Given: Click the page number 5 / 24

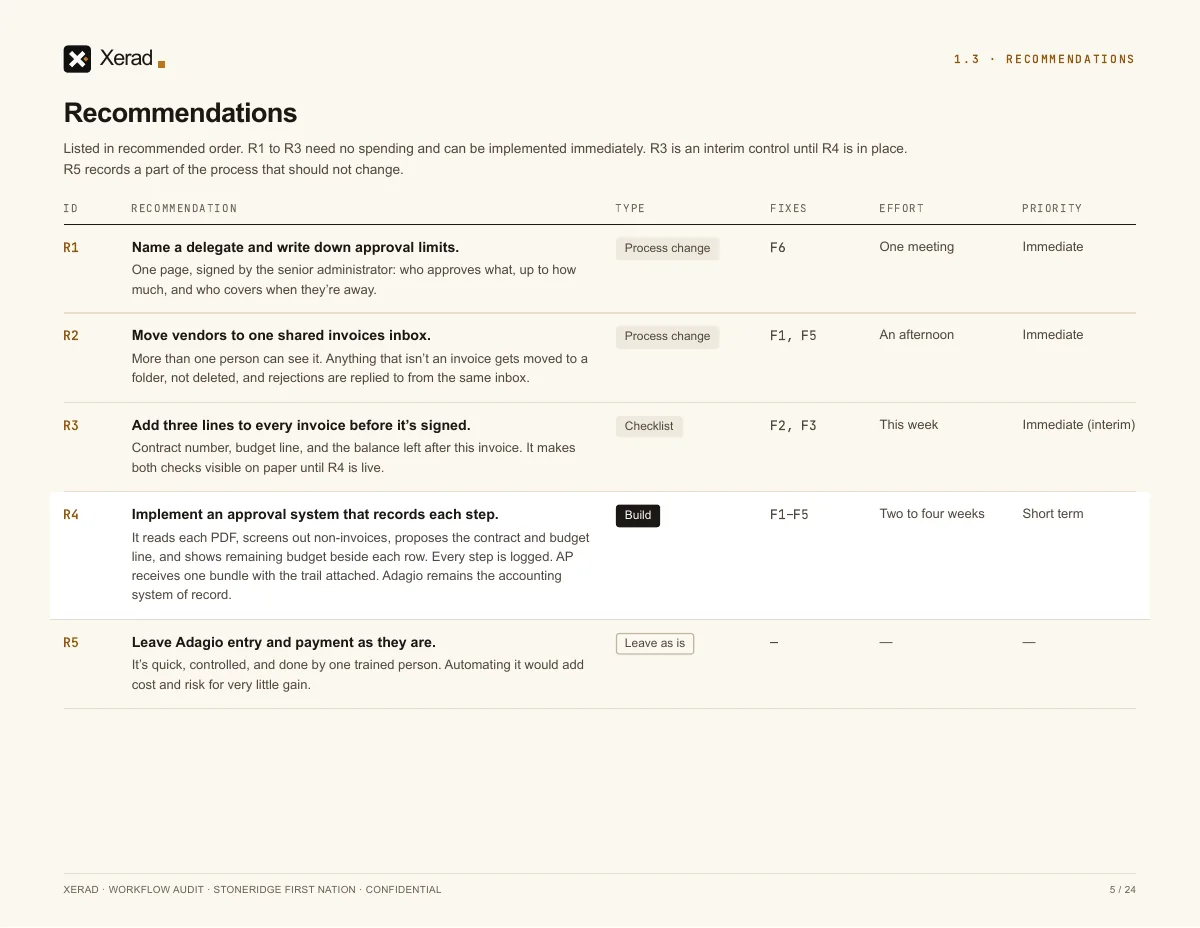Looking at the screenshot, I should pos(1122,890).
